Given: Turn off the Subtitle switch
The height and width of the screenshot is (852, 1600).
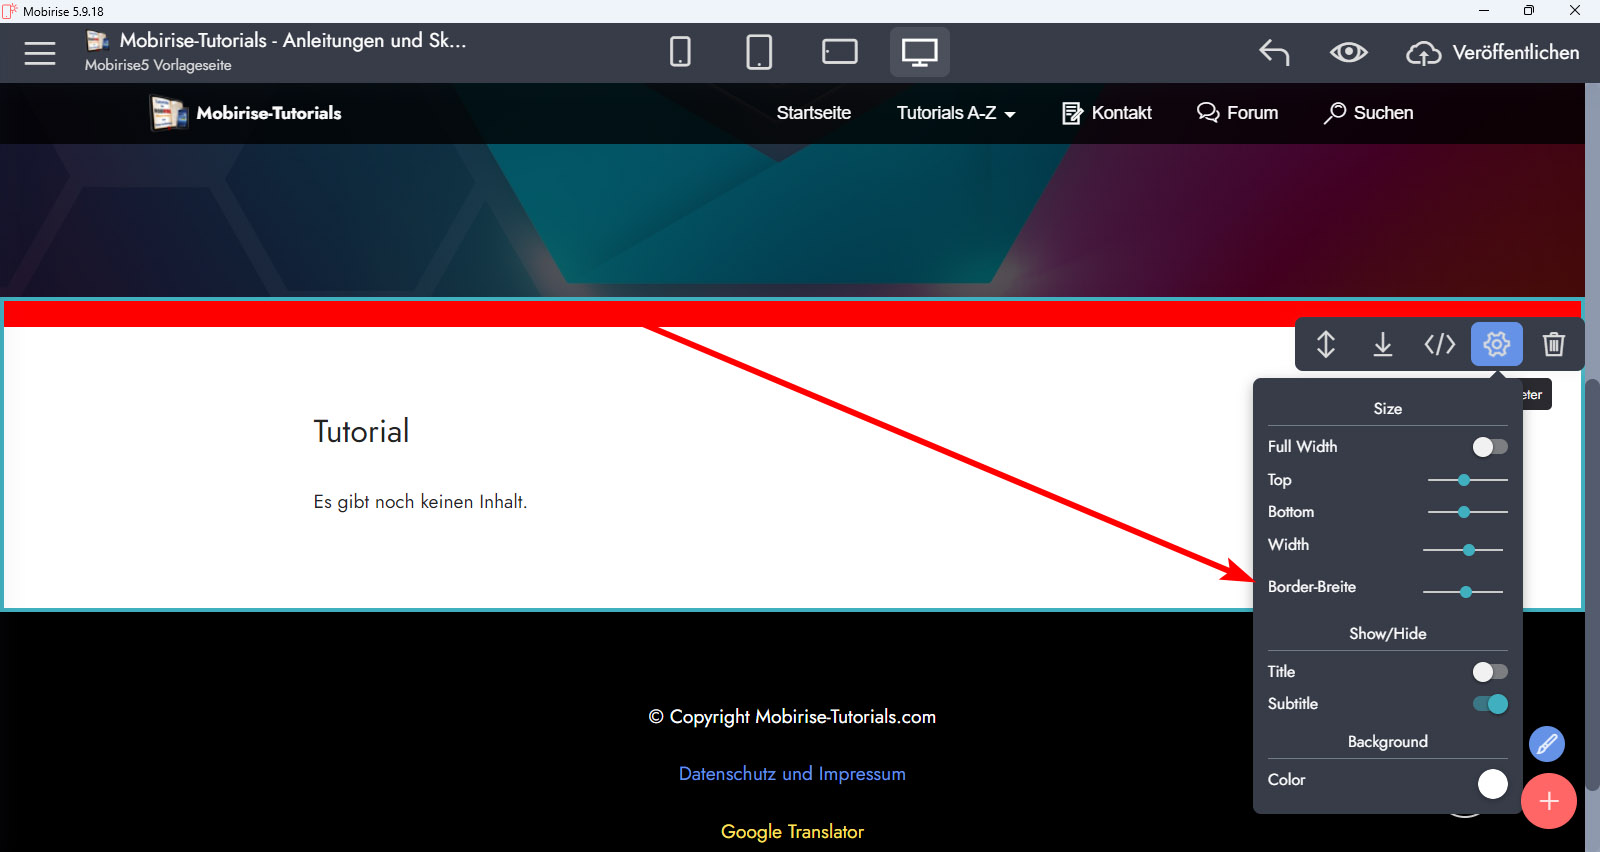Looking at the screenshot, I should pyautogui.click(x=1490, y=704).
